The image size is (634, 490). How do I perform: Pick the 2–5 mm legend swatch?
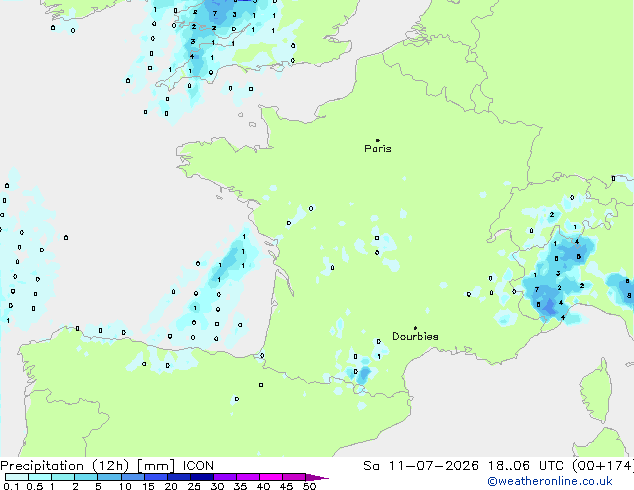coord(86,477)
